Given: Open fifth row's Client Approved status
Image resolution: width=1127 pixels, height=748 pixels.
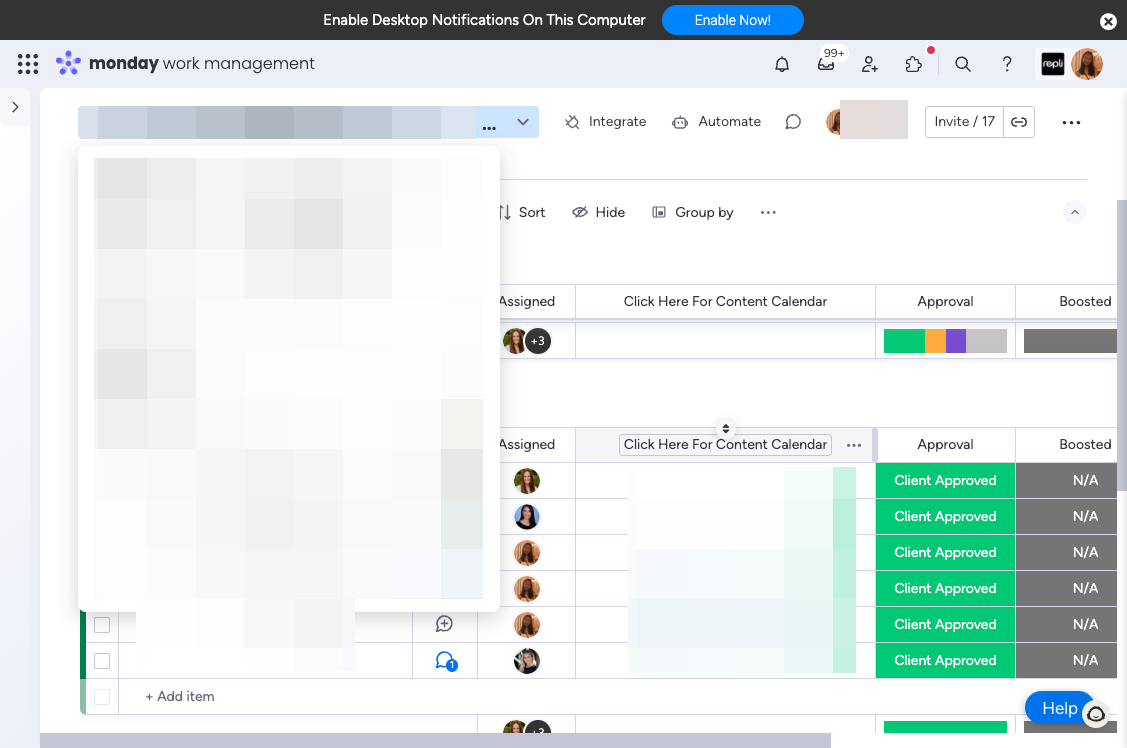Looking at the screenshot, I should point(945,624).
